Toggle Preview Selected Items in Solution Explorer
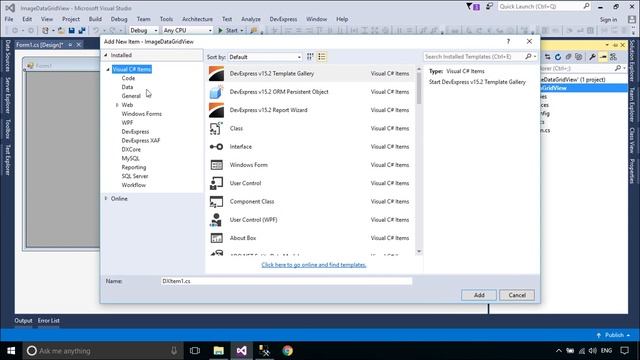The width and height of the screenshot is (640, 360). point(603,57)
